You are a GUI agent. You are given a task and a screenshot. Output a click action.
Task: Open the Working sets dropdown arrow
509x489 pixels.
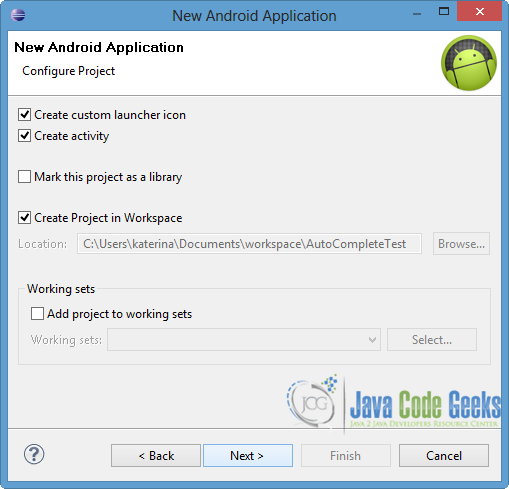pos(372,340)
